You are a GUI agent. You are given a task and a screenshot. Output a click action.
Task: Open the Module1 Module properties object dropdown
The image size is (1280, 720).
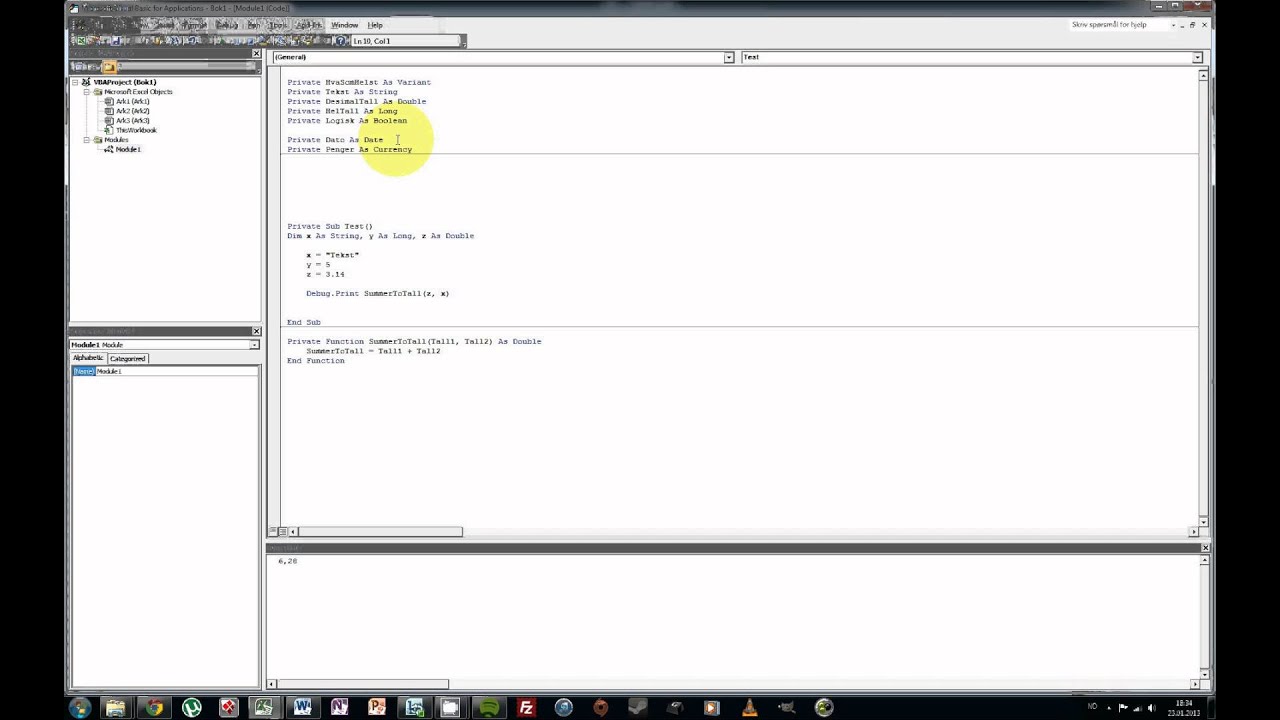[254, 344]
